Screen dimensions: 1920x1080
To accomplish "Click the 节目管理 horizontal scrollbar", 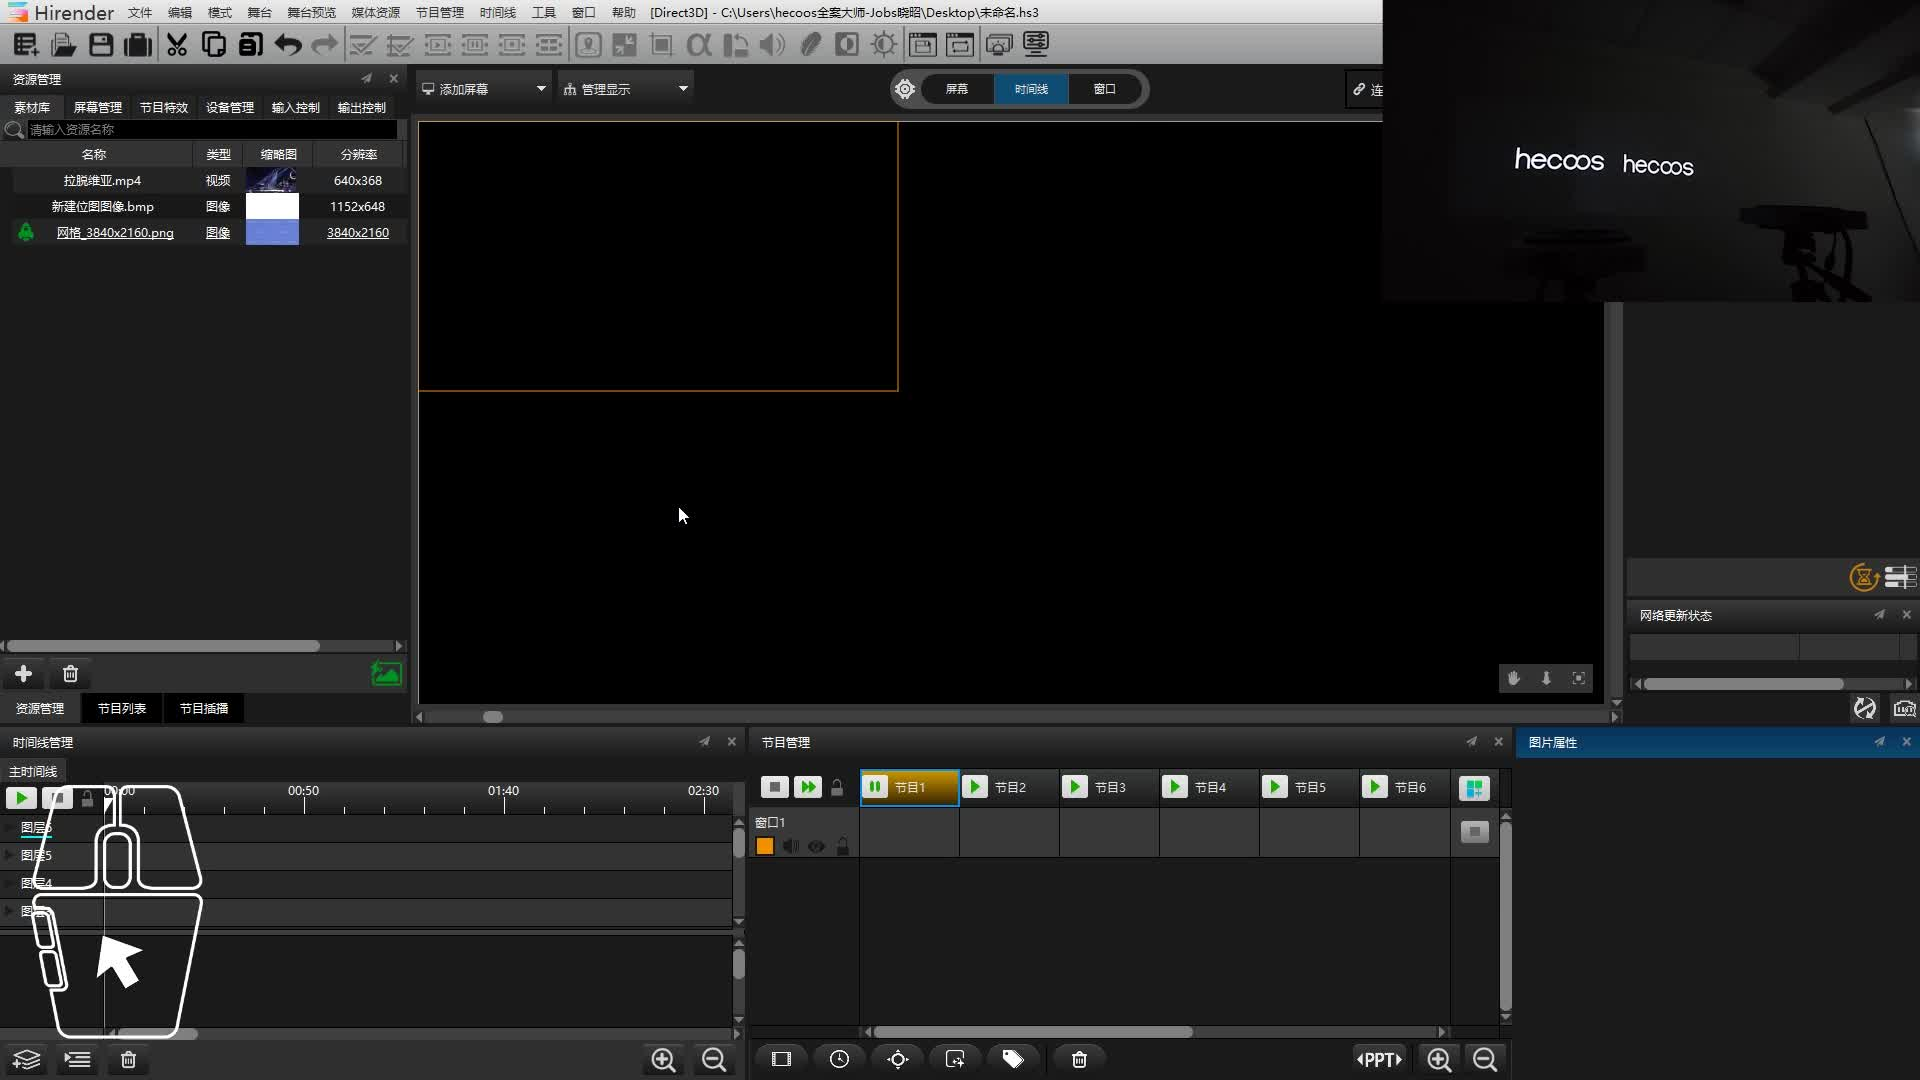I will coord(1033,1031).
